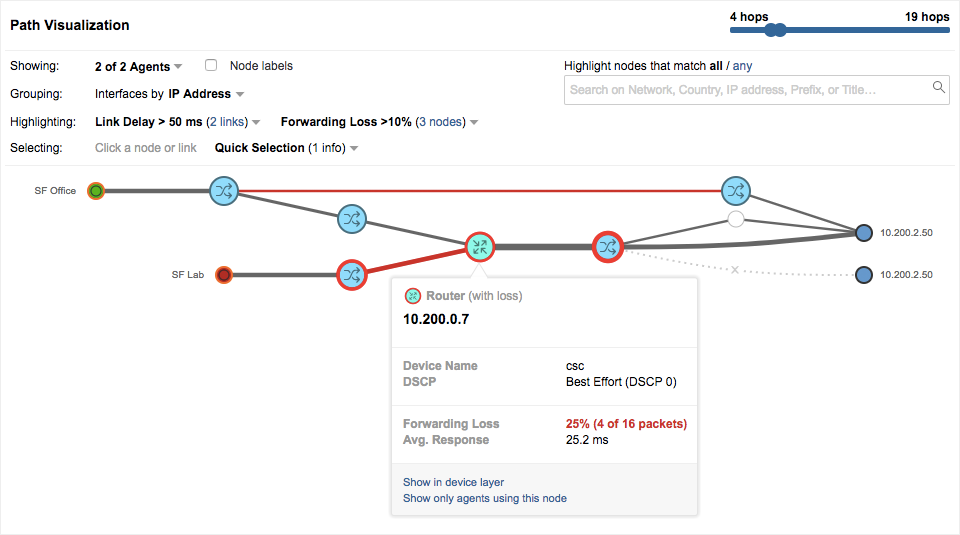
Task: Click the bottom 10.200.2.50 destination node
Action: coord(864,274)
